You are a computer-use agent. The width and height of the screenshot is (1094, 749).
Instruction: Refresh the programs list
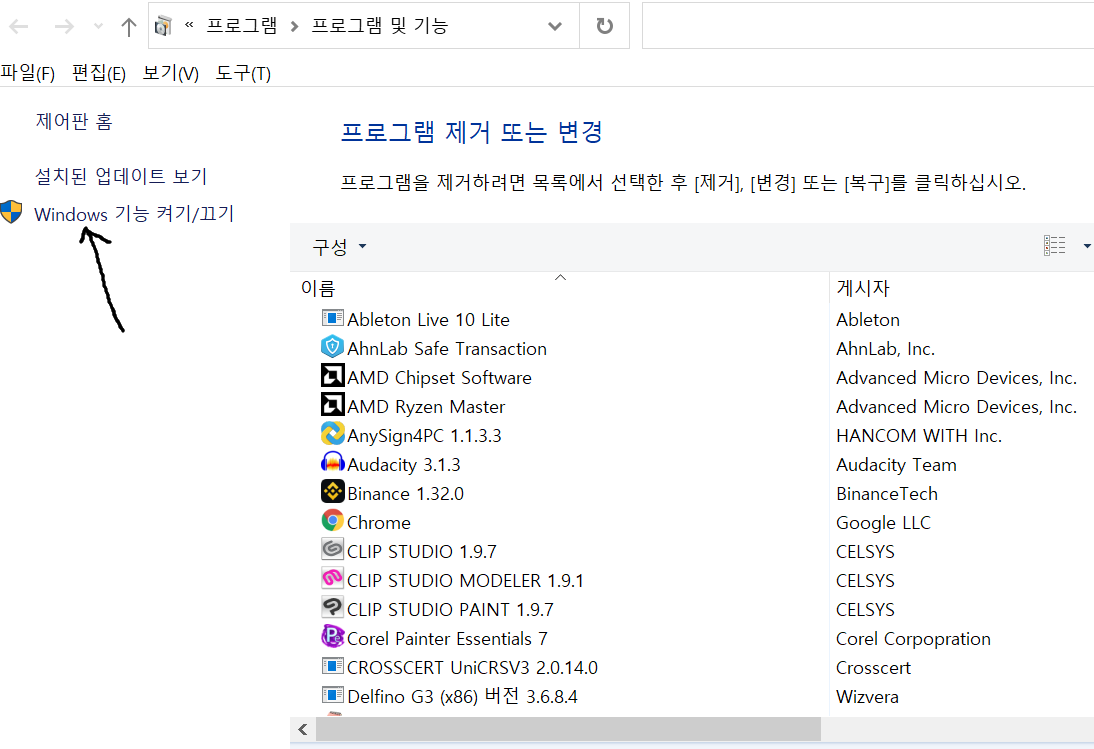point(604,26)
